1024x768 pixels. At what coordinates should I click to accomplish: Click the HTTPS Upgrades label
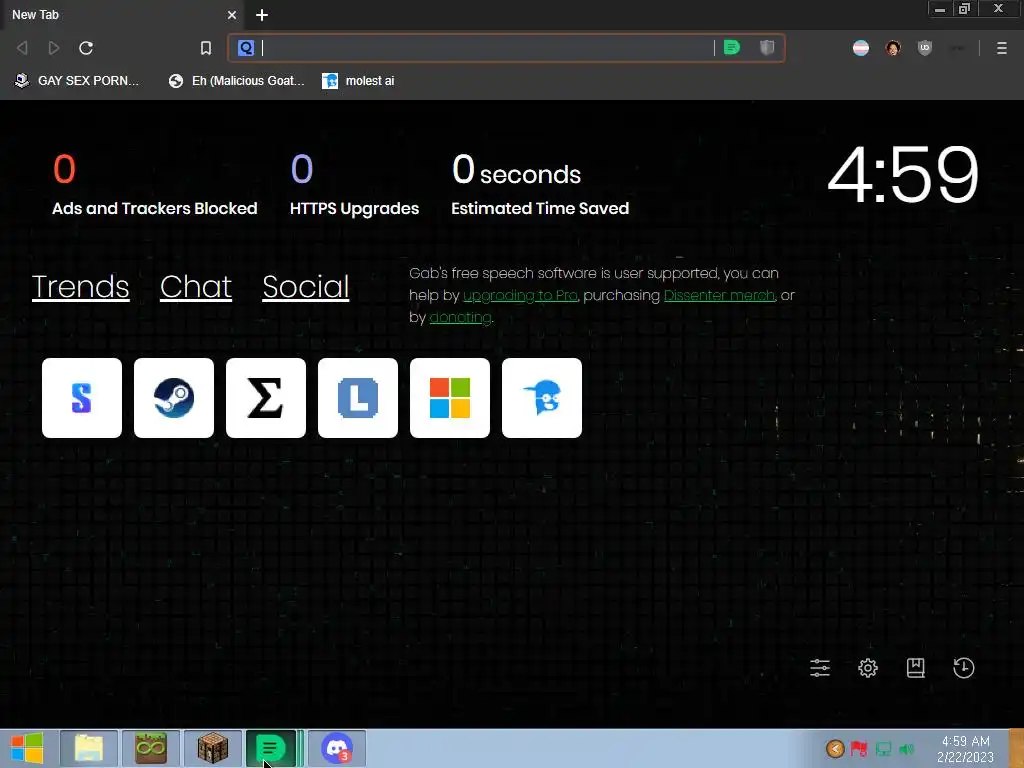coord(355,208)
